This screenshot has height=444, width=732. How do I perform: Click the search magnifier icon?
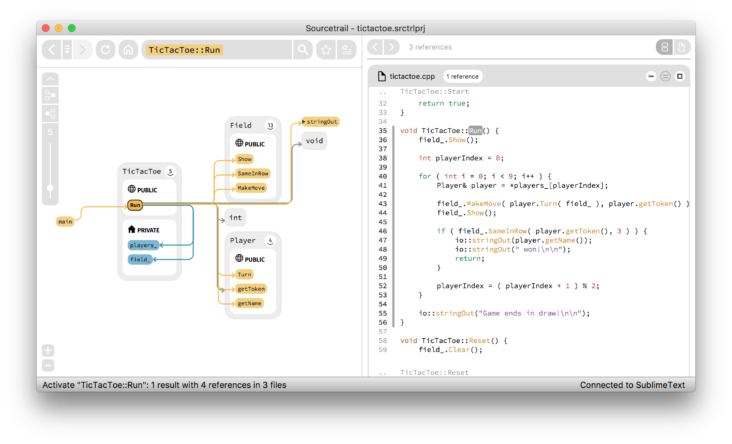302,49
